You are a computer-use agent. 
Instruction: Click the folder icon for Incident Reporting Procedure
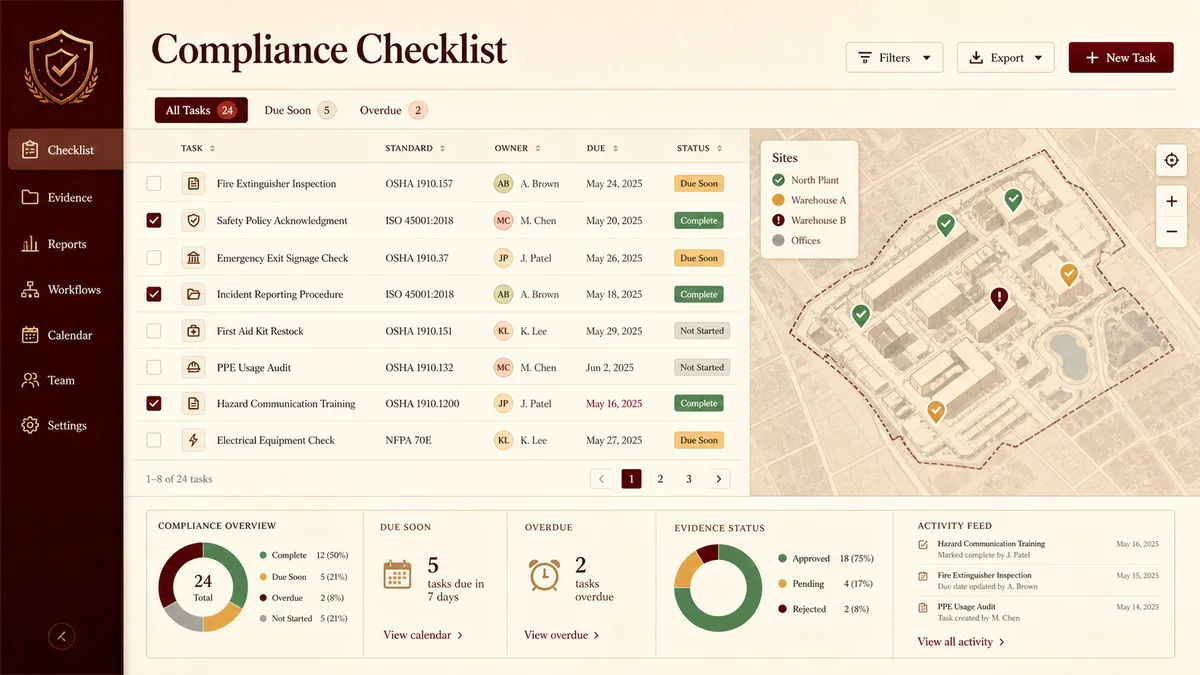[x=193, y=294]
